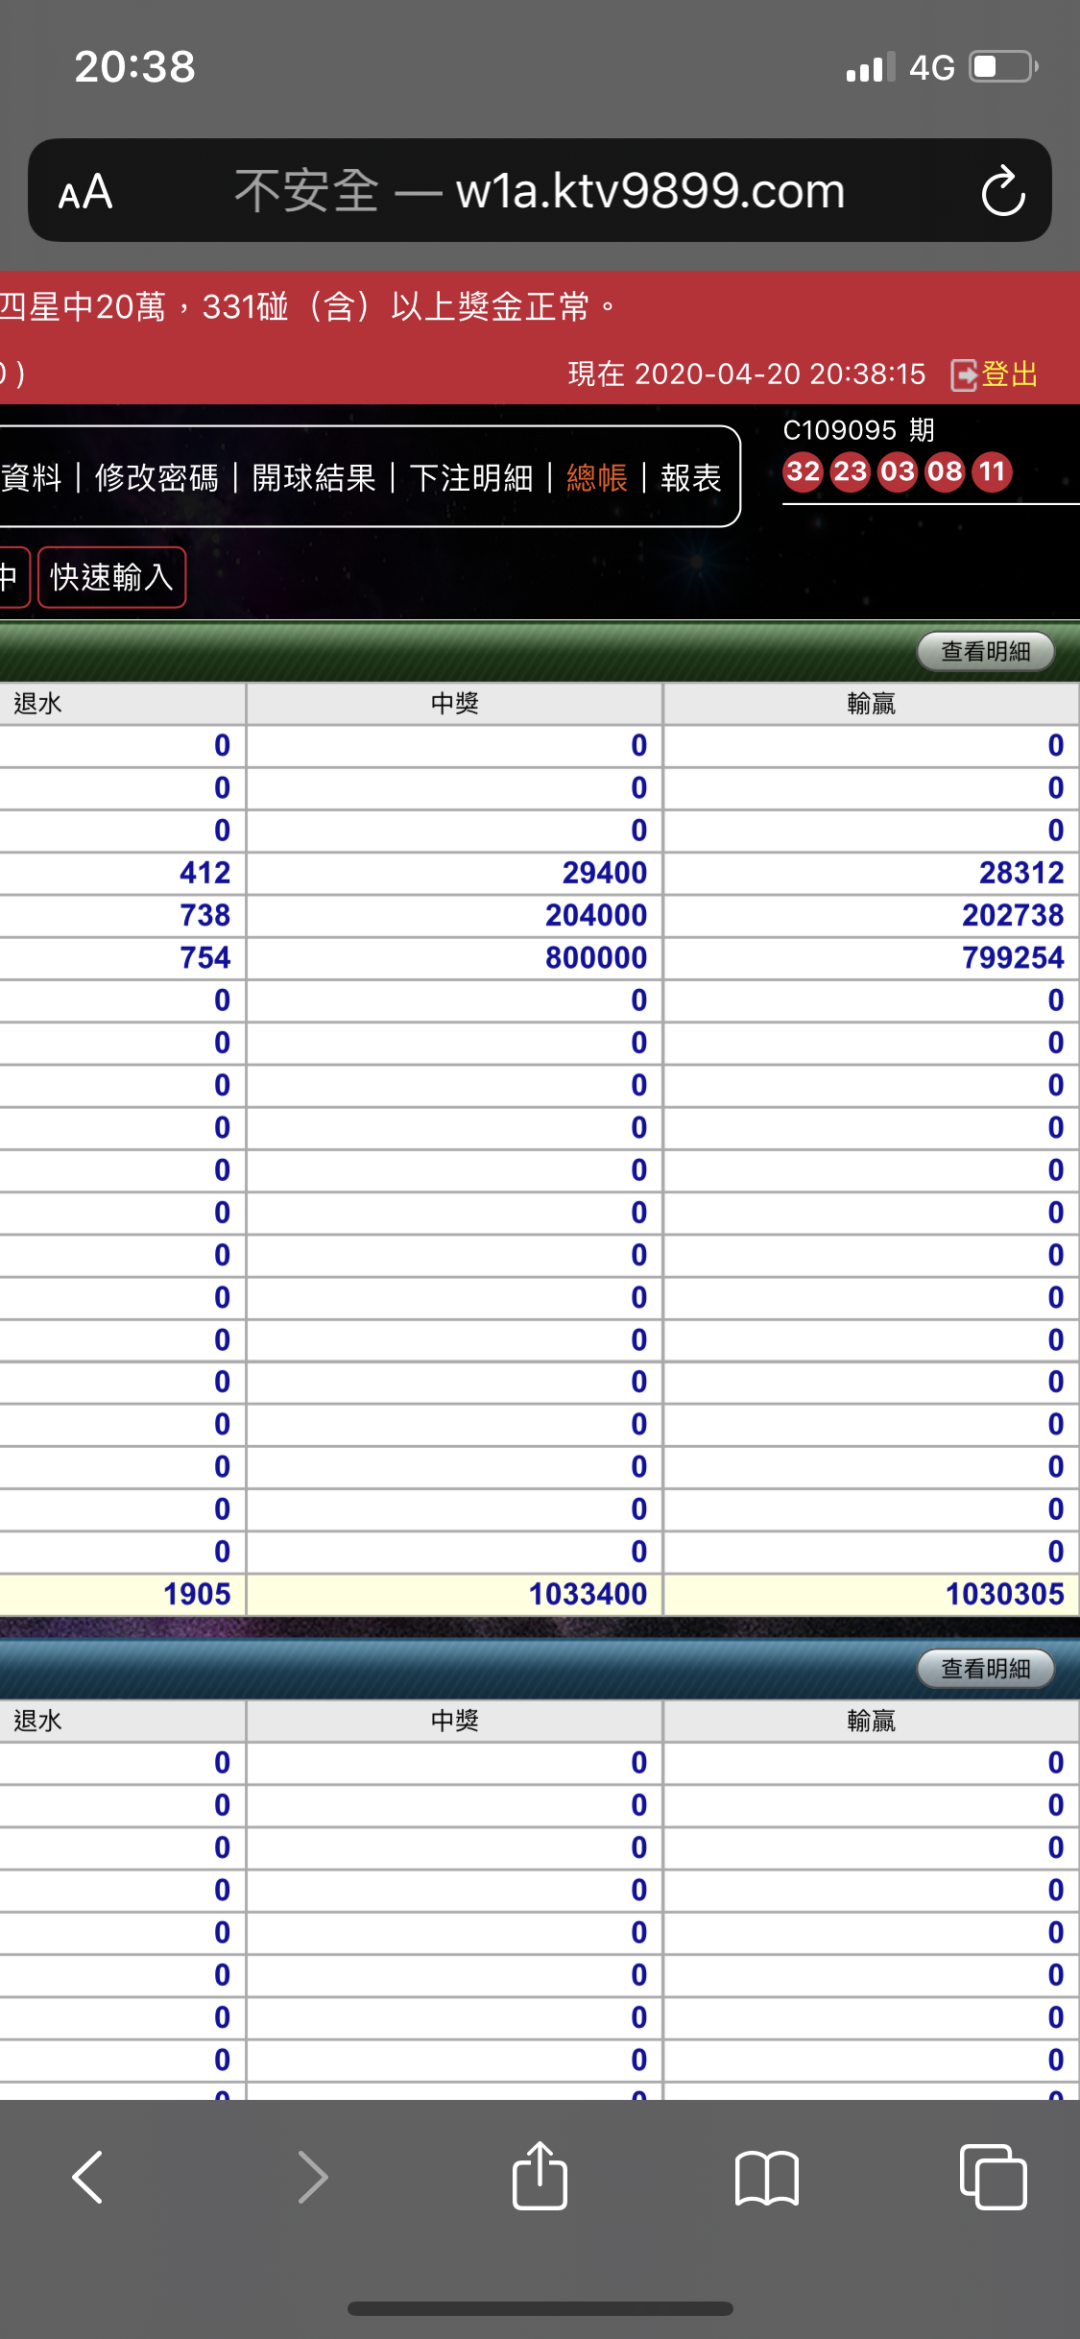Screen dimensions: 1080x2339
Task: Open the AA text size menu
Action: point(85,191)
